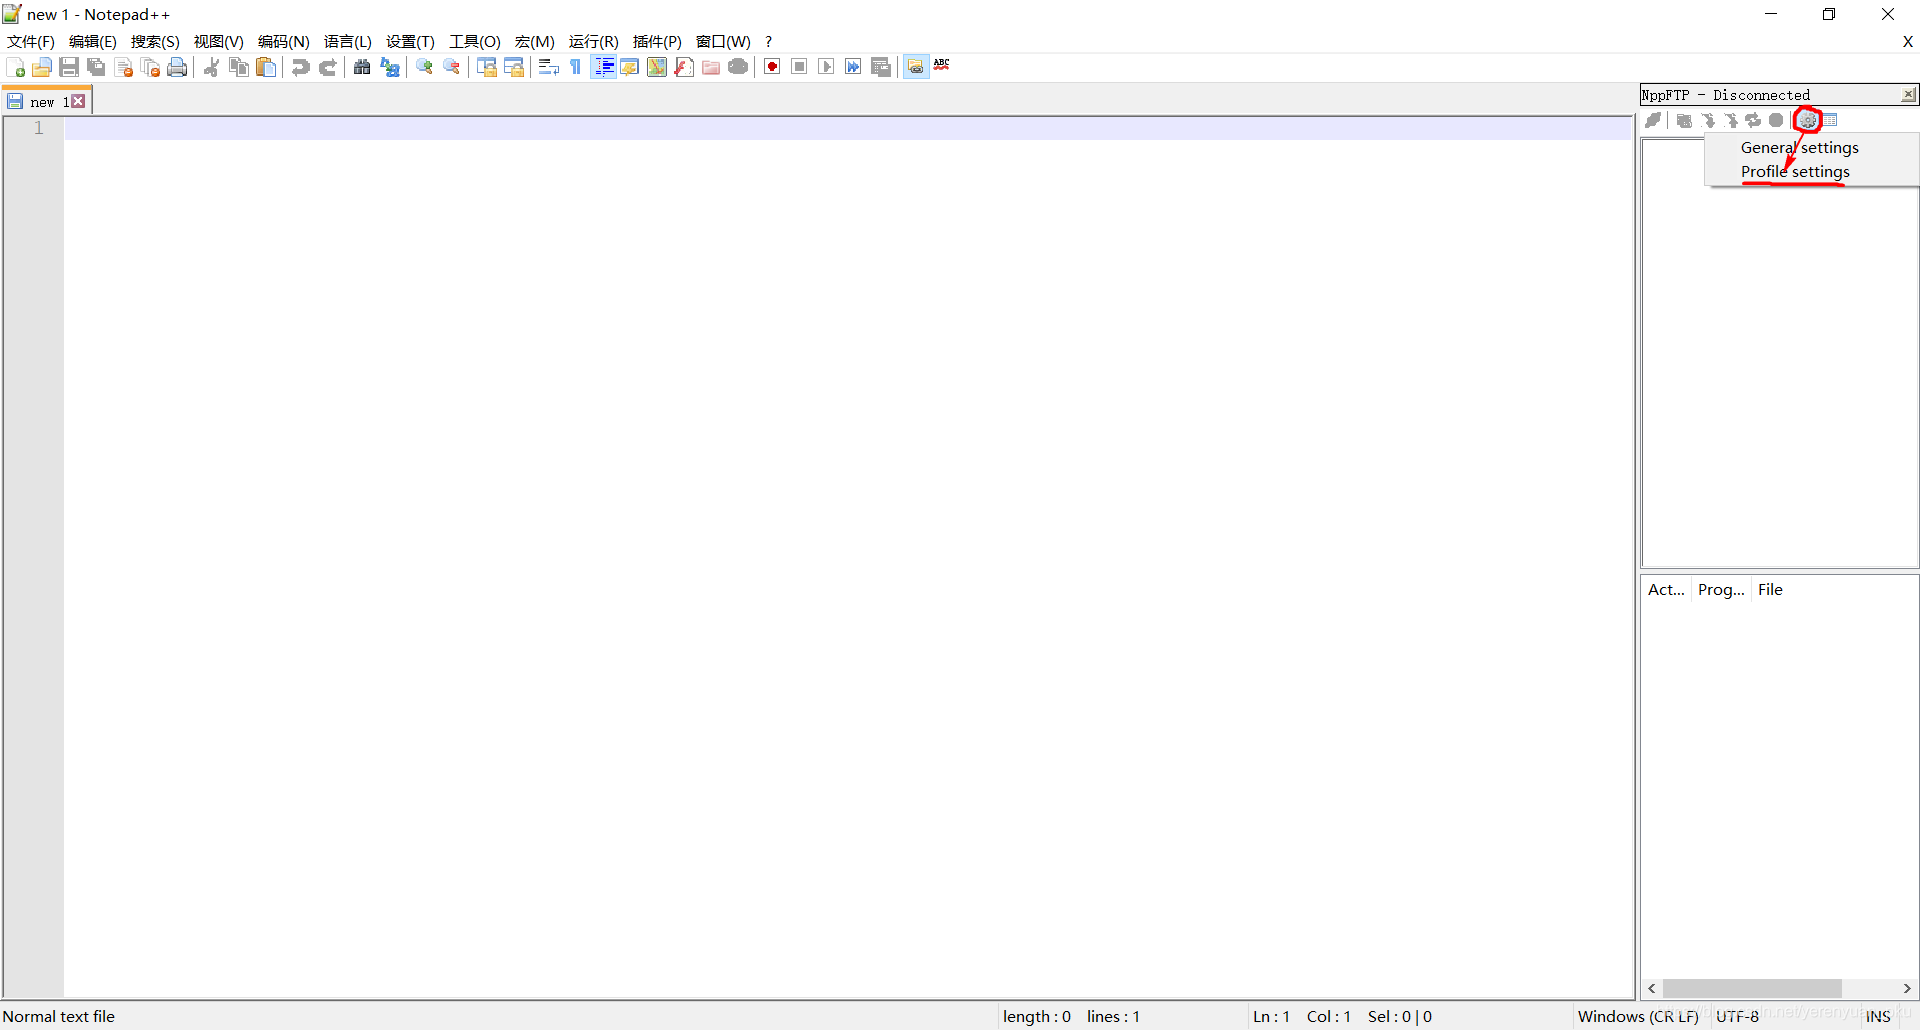Image resolution: width=1920 pixels, height=1030 pixels.
Task: Click NppFTP show messages window icon
Action: 1830,120
